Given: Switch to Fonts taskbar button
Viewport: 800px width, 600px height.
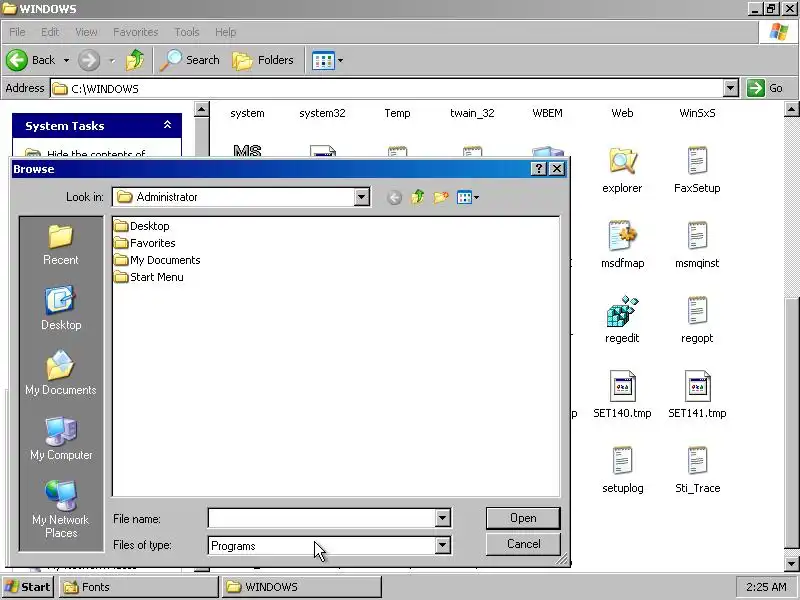Looking at the screenshot, I should coord(138,587).
